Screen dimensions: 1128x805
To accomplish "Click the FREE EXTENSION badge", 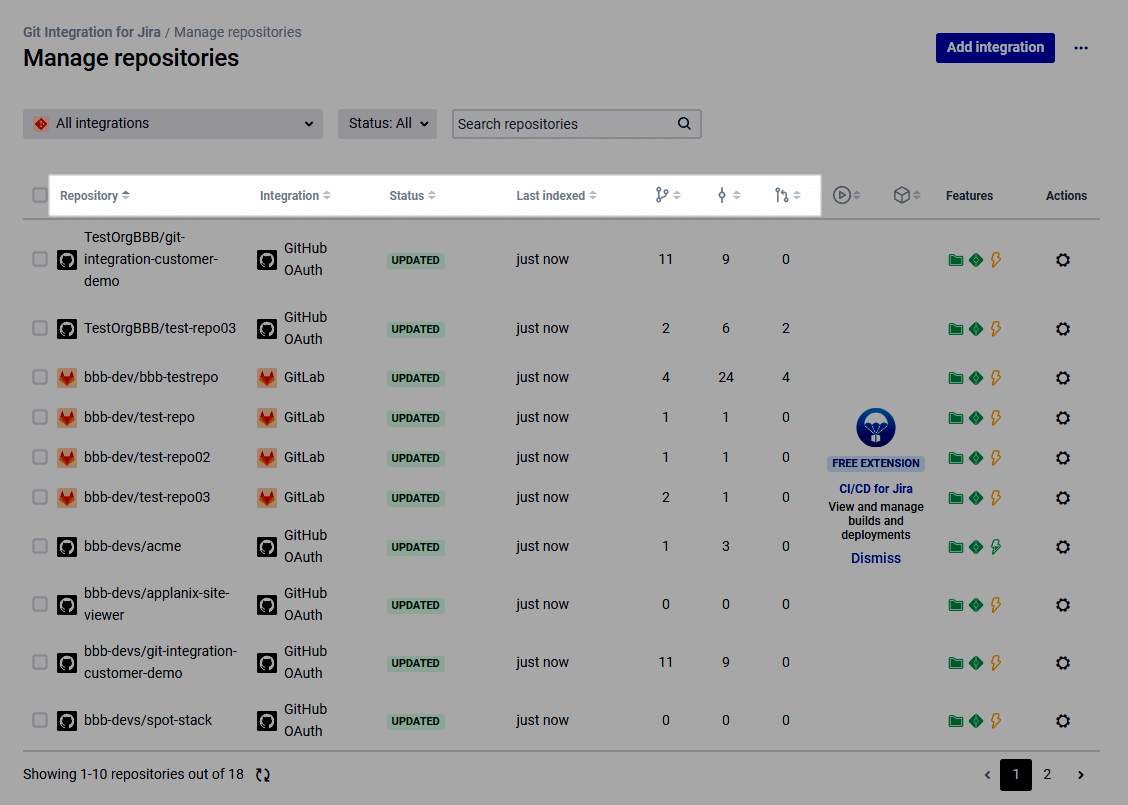I will [875, 463].
